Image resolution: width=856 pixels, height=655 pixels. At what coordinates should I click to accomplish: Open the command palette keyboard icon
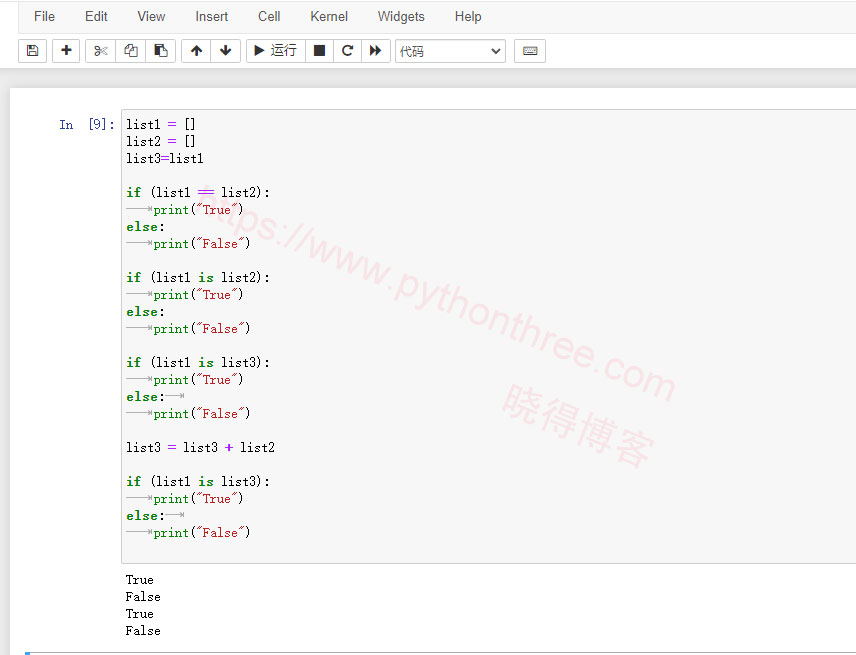[x=530, y=51]
